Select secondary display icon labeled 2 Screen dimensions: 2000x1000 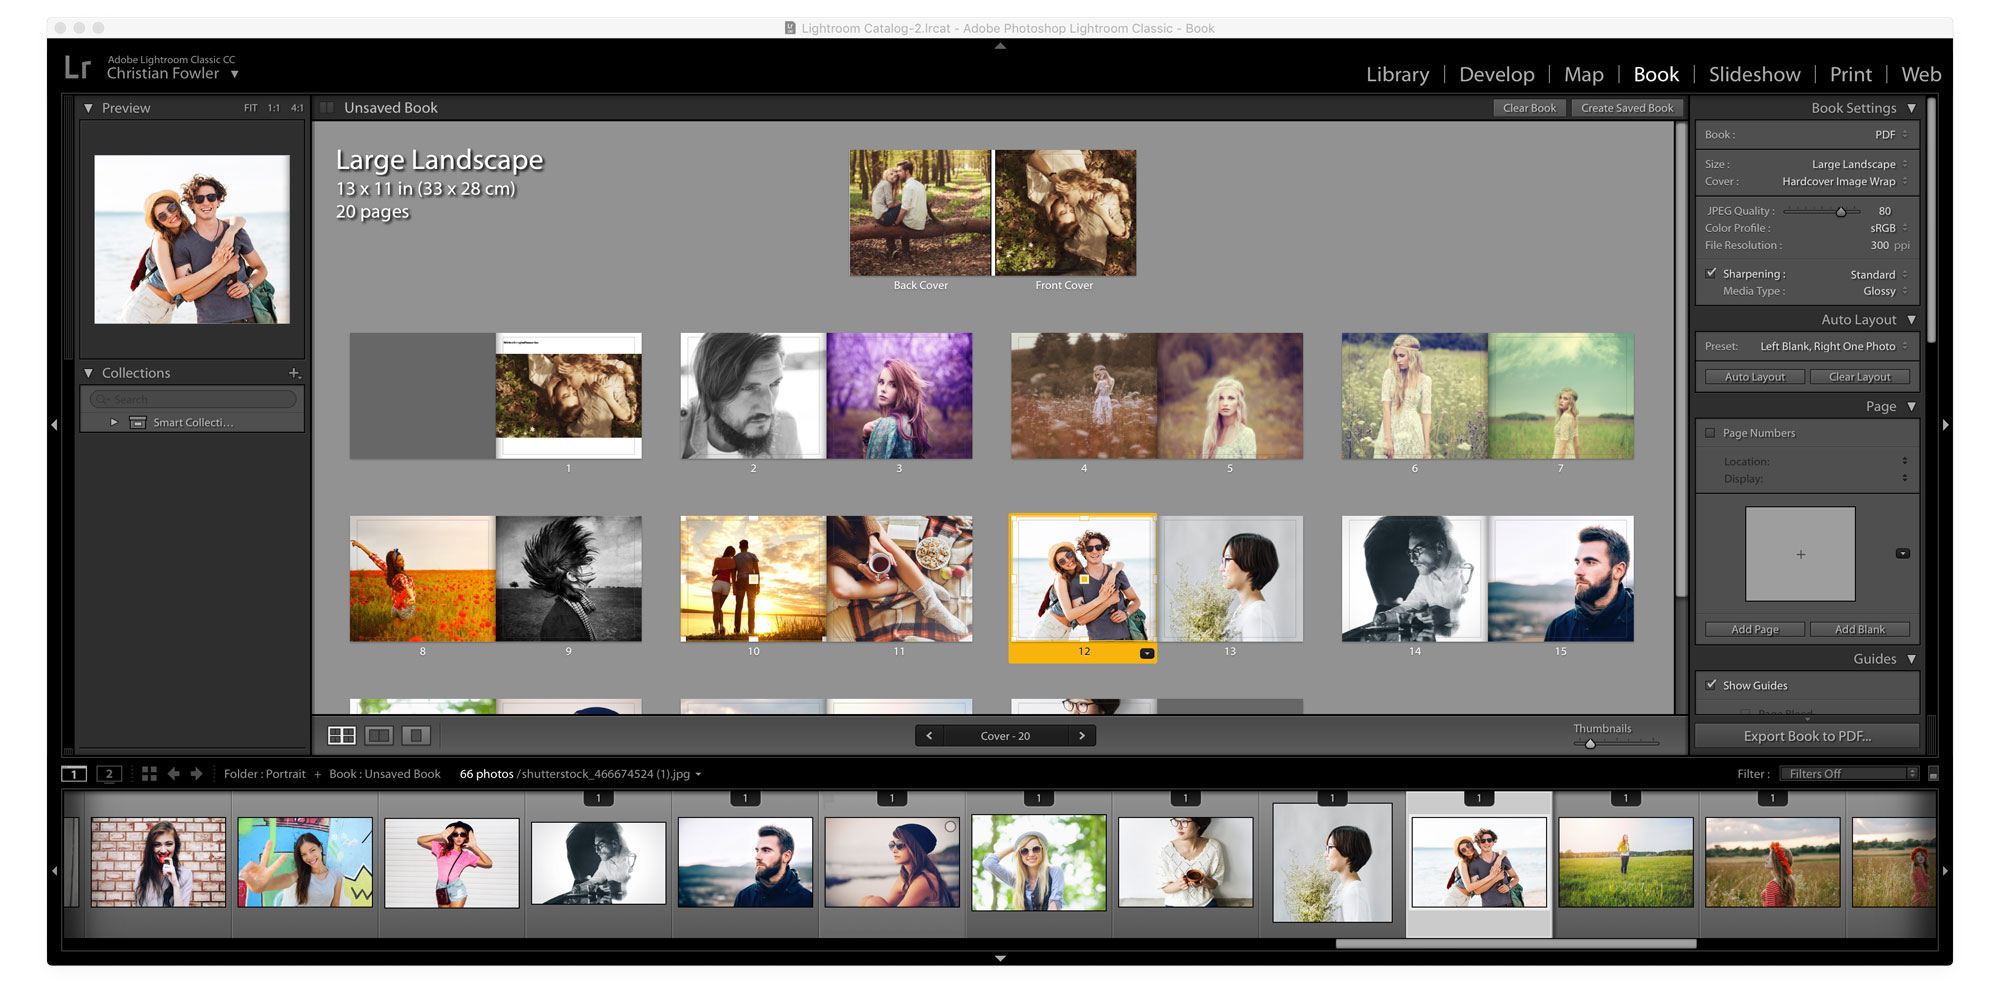pos(108,773)
